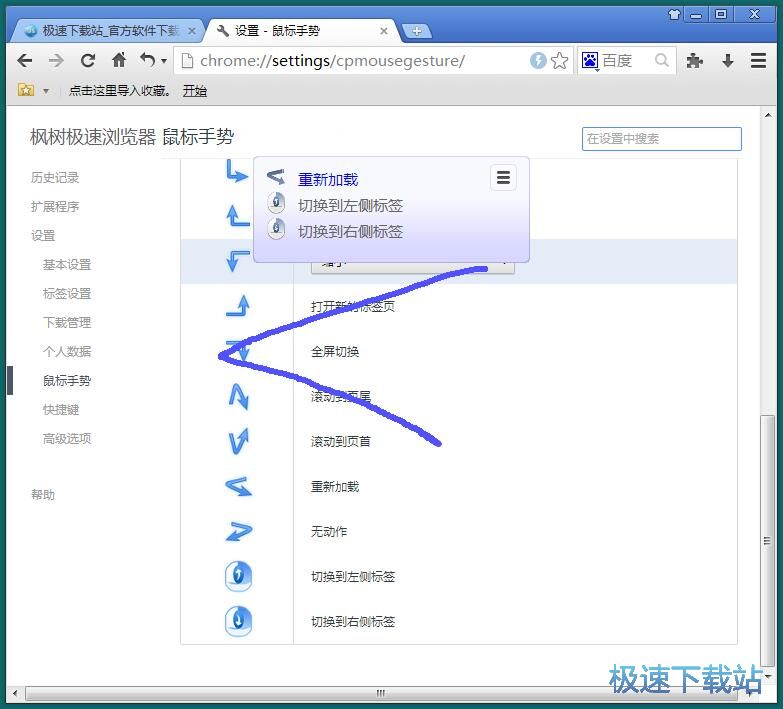Viewport: 783px width, 709px height.
Task: Click the down-then-right gesture arrow icon
Action: coord(237,171)
